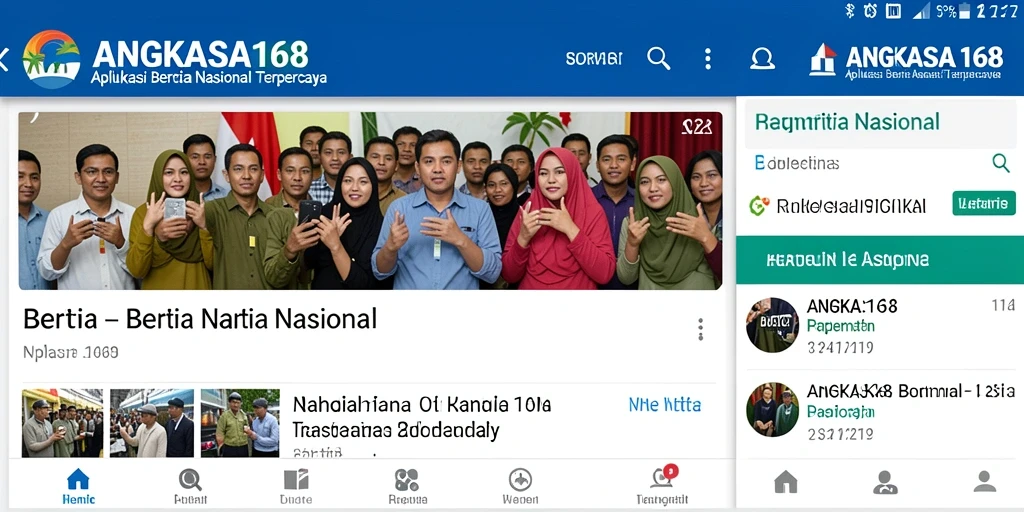Click the SORNIGI header label
Viewport: 1024px width, 512px height.
[x=594, y=59]
